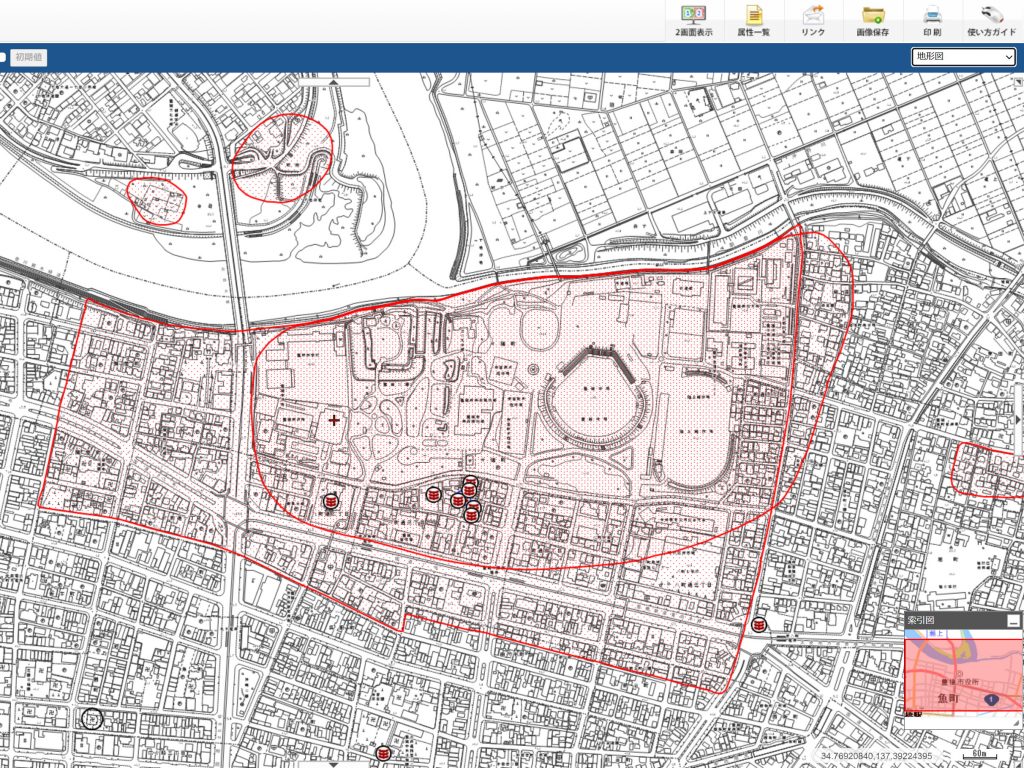Print the map using 印刷
The height and width of the screenshot is (768, 1024).
click(932, 21)
